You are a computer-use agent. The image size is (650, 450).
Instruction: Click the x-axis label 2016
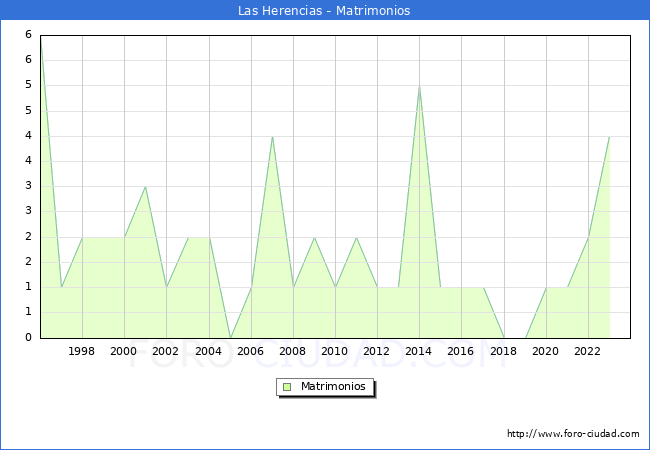point(461,351)
